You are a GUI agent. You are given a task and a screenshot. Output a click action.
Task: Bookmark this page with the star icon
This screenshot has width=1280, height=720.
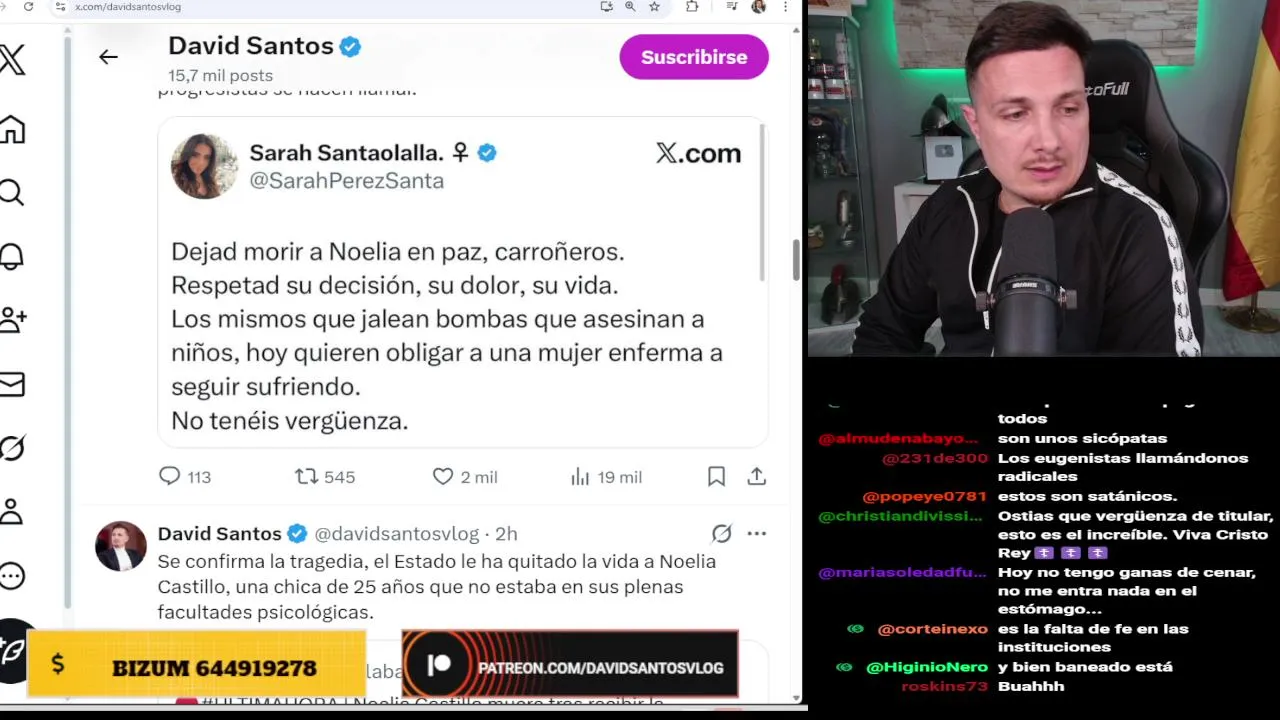click(654, 6)
